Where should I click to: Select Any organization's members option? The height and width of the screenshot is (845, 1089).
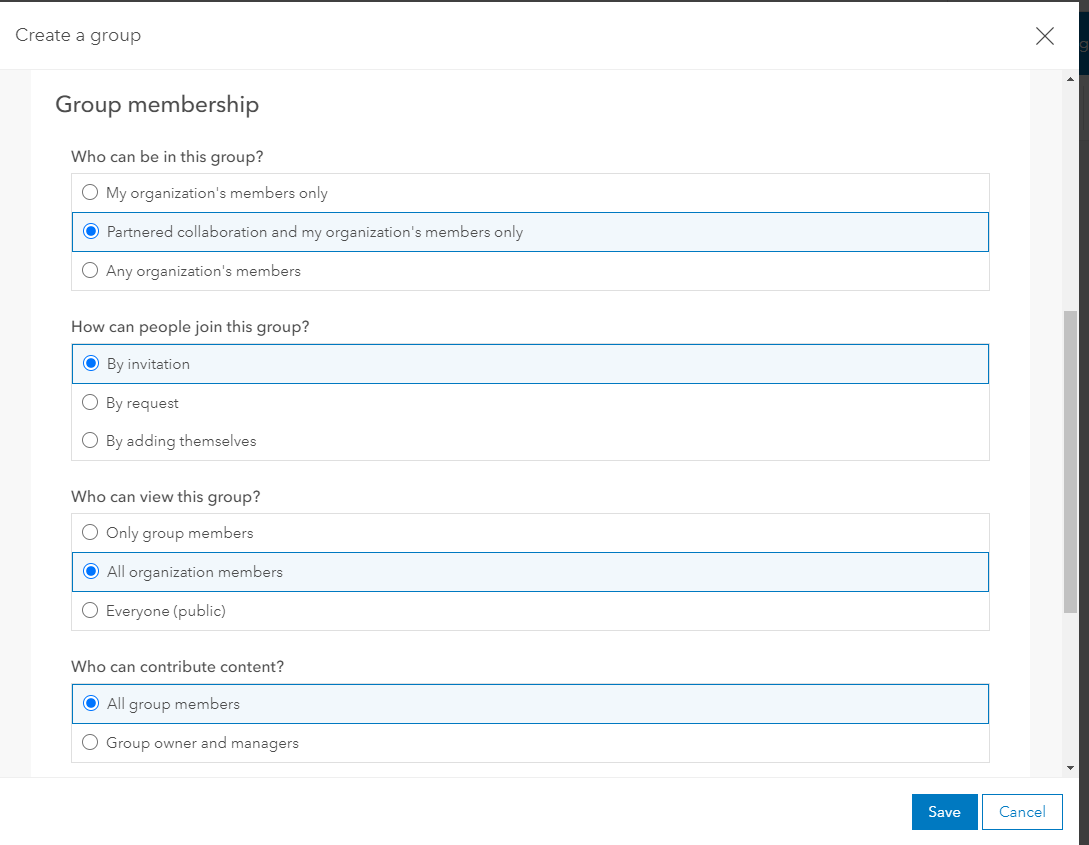[90, 271]
